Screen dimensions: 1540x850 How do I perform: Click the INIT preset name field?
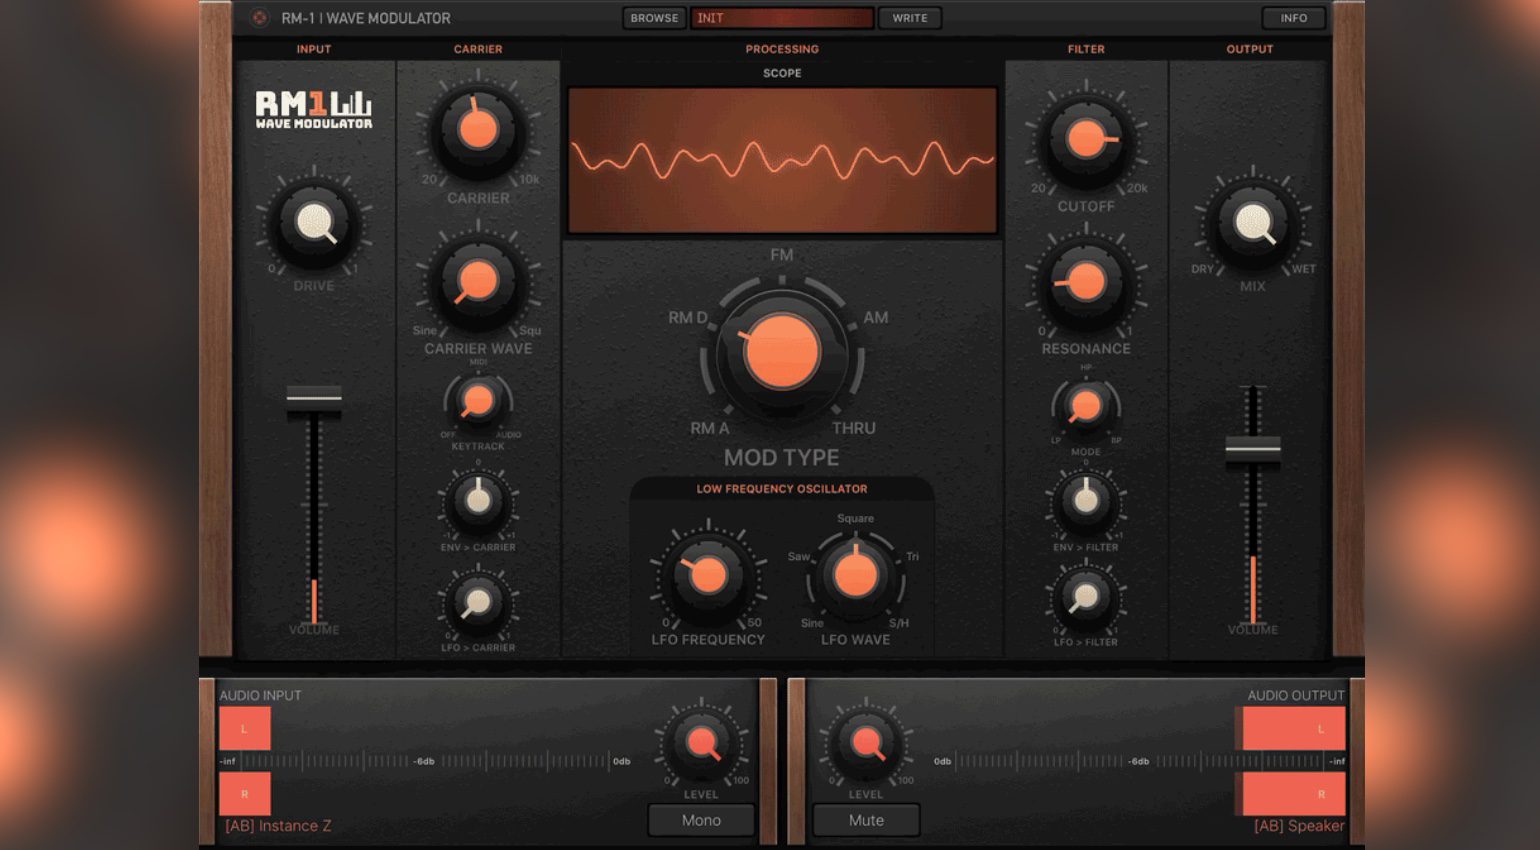click(x=781, y=18)
